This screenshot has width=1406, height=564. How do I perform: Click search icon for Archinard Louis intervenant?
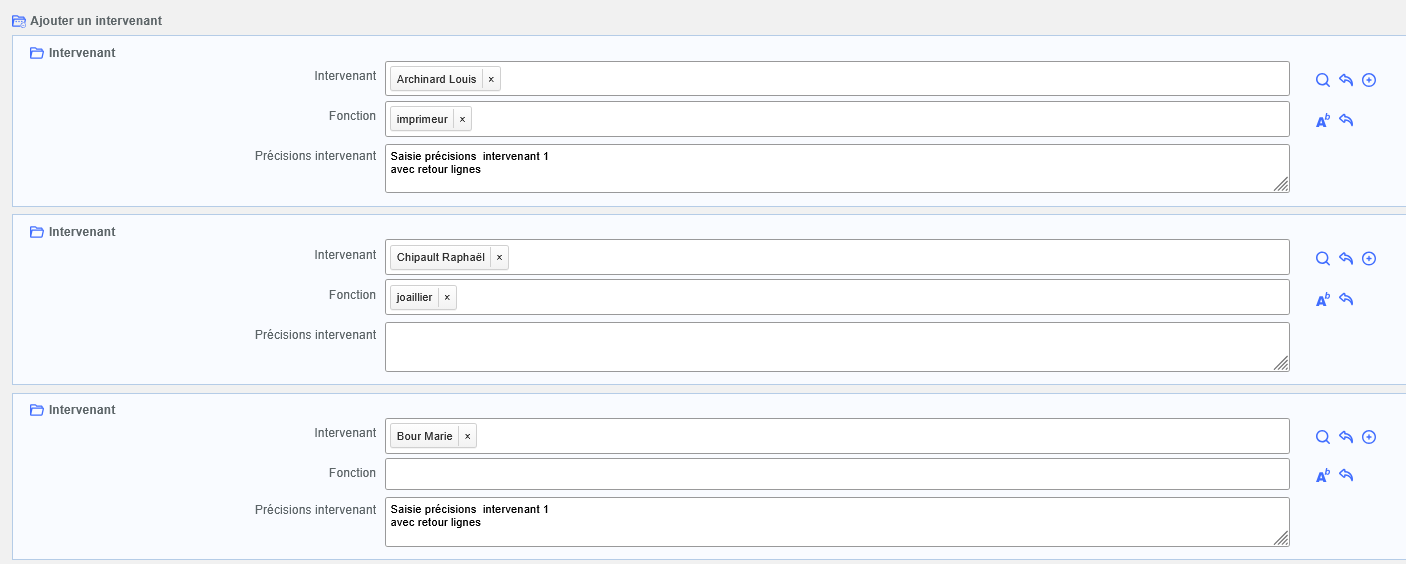[1322, 80]
